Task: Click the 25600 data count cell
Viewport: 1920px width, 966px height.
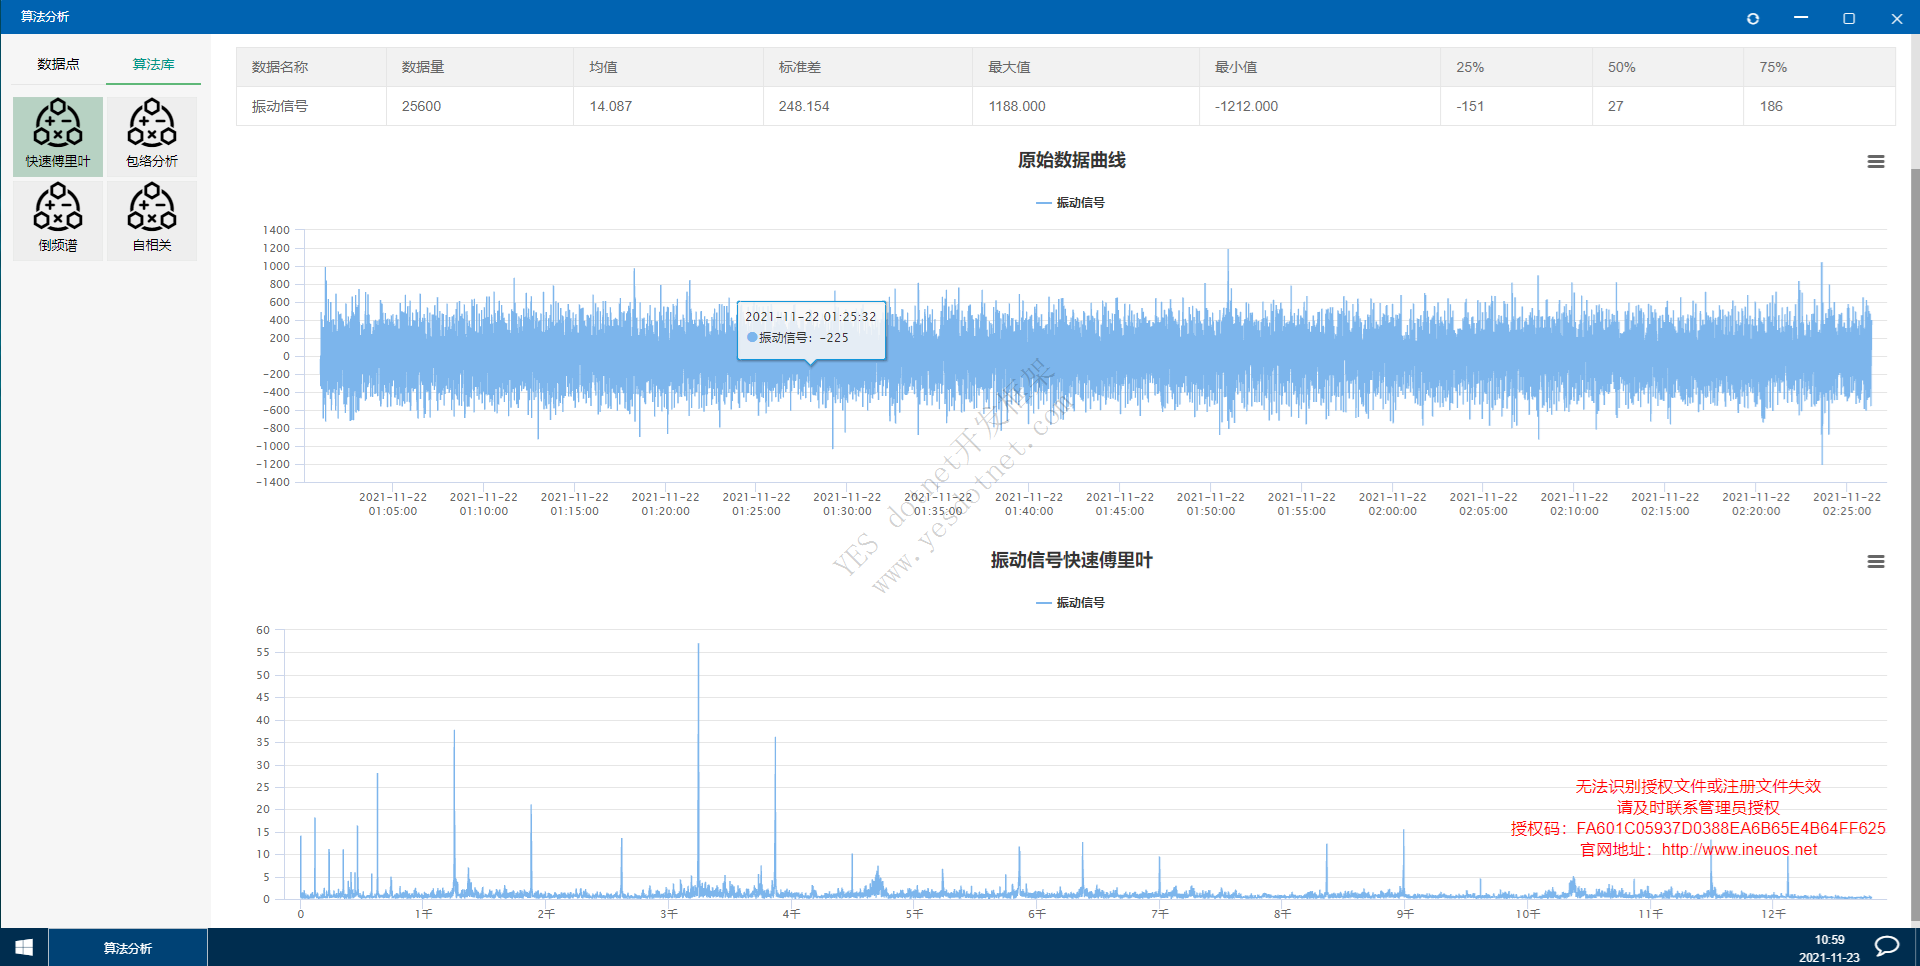Action: tap(480, 106)
